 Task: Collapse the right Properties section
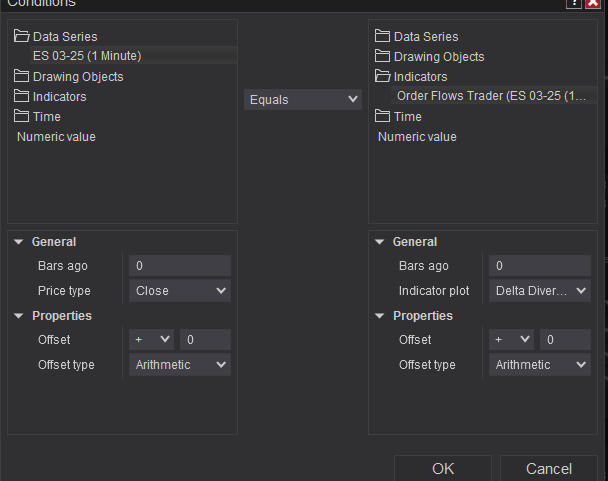click(x=380, y=316)
